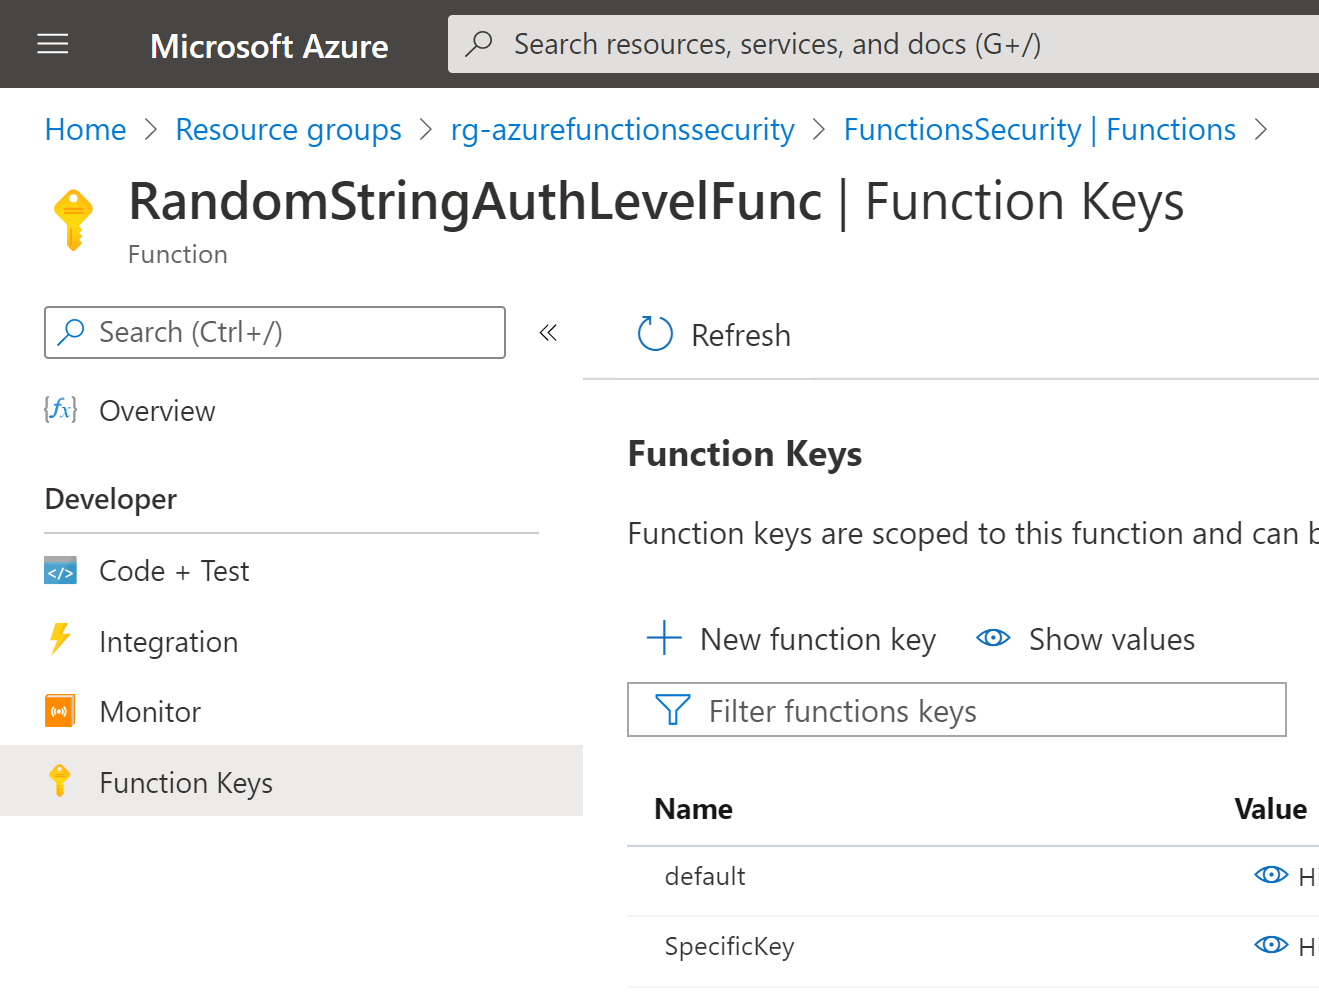Screen dimensions: 1319x998
Task: Collapse the sidebar with double chevron
Action: 548,333
